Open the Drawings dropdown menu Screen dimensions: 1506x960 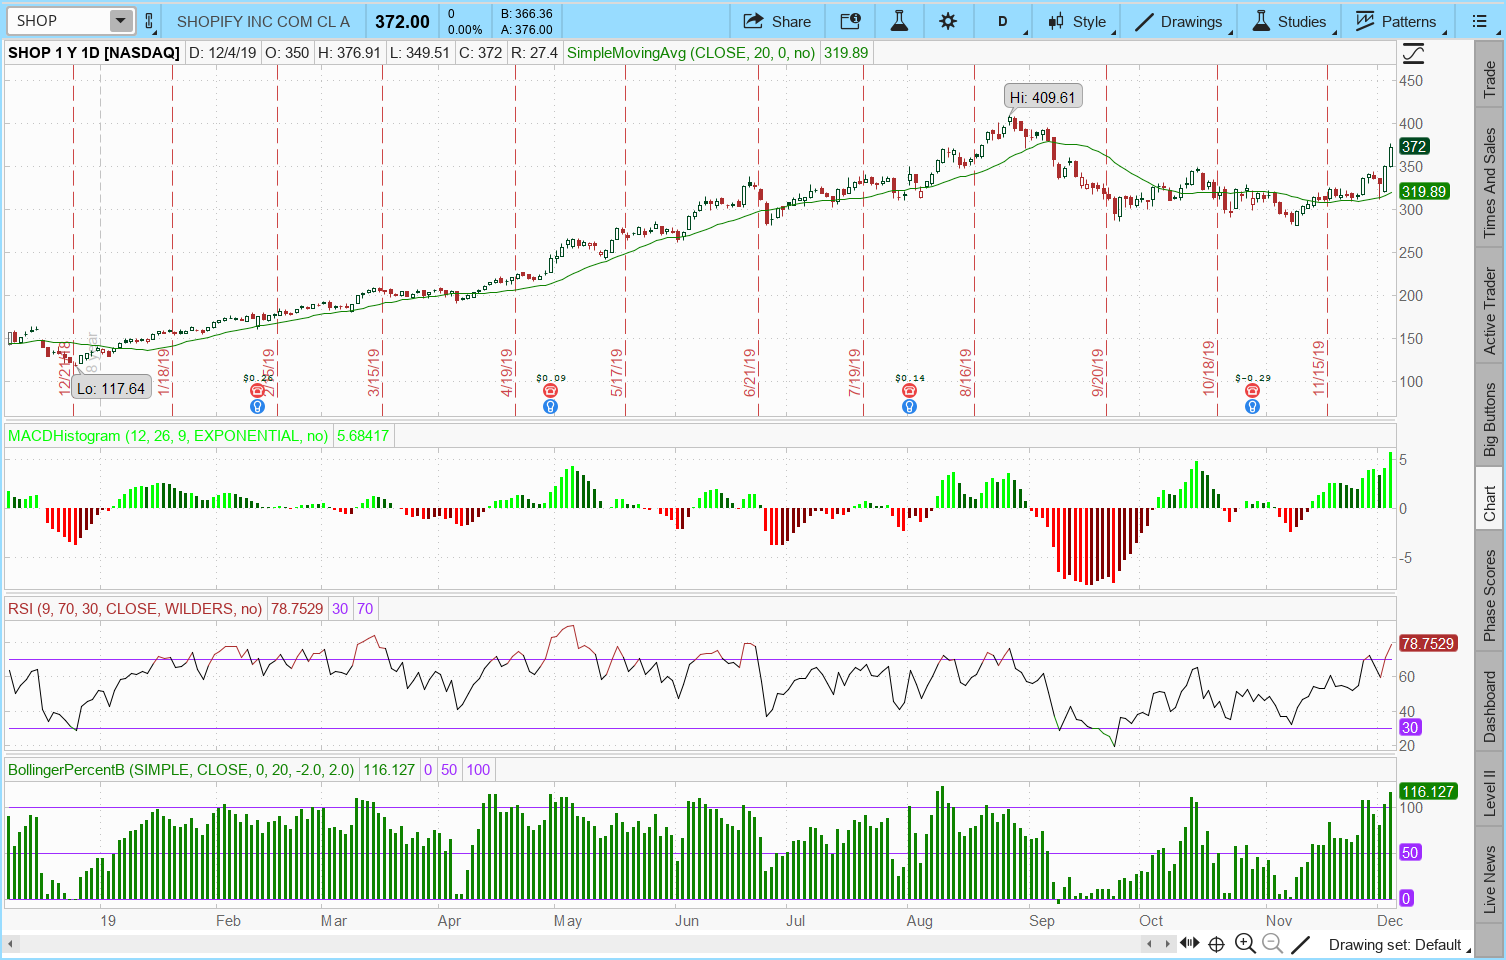pyautogui.click(x=1179, y=21)
